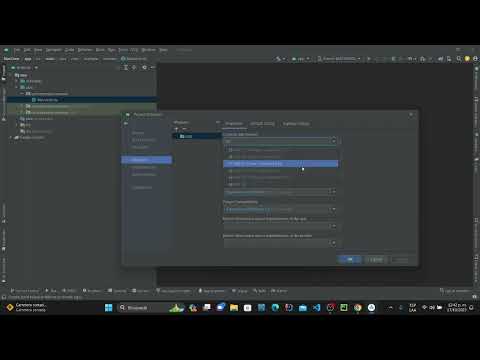
Task: Click Cancel in Project Structure dialog
Action: click(376, 260)
